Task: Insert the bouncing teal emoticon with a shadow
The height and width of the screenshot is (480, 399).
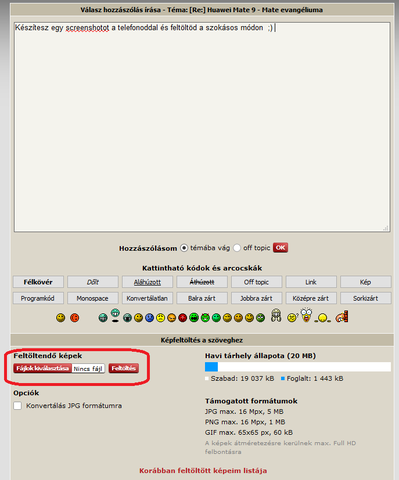Action: (x=115, y=315)
